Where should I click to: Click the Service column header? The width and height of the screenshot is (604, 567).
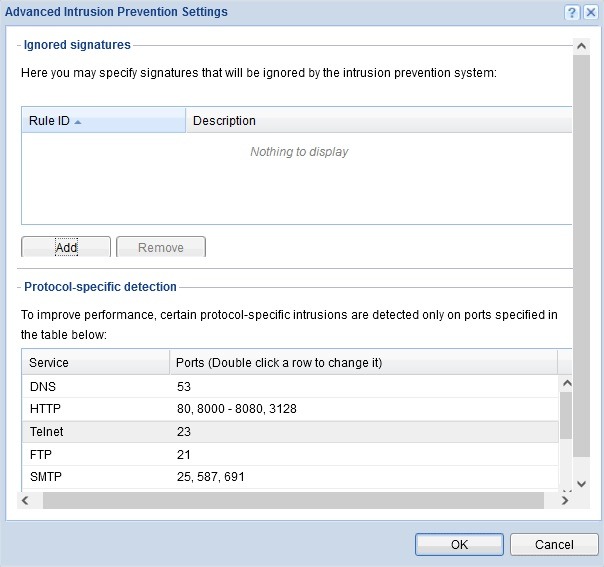click(x=95, y=362)
